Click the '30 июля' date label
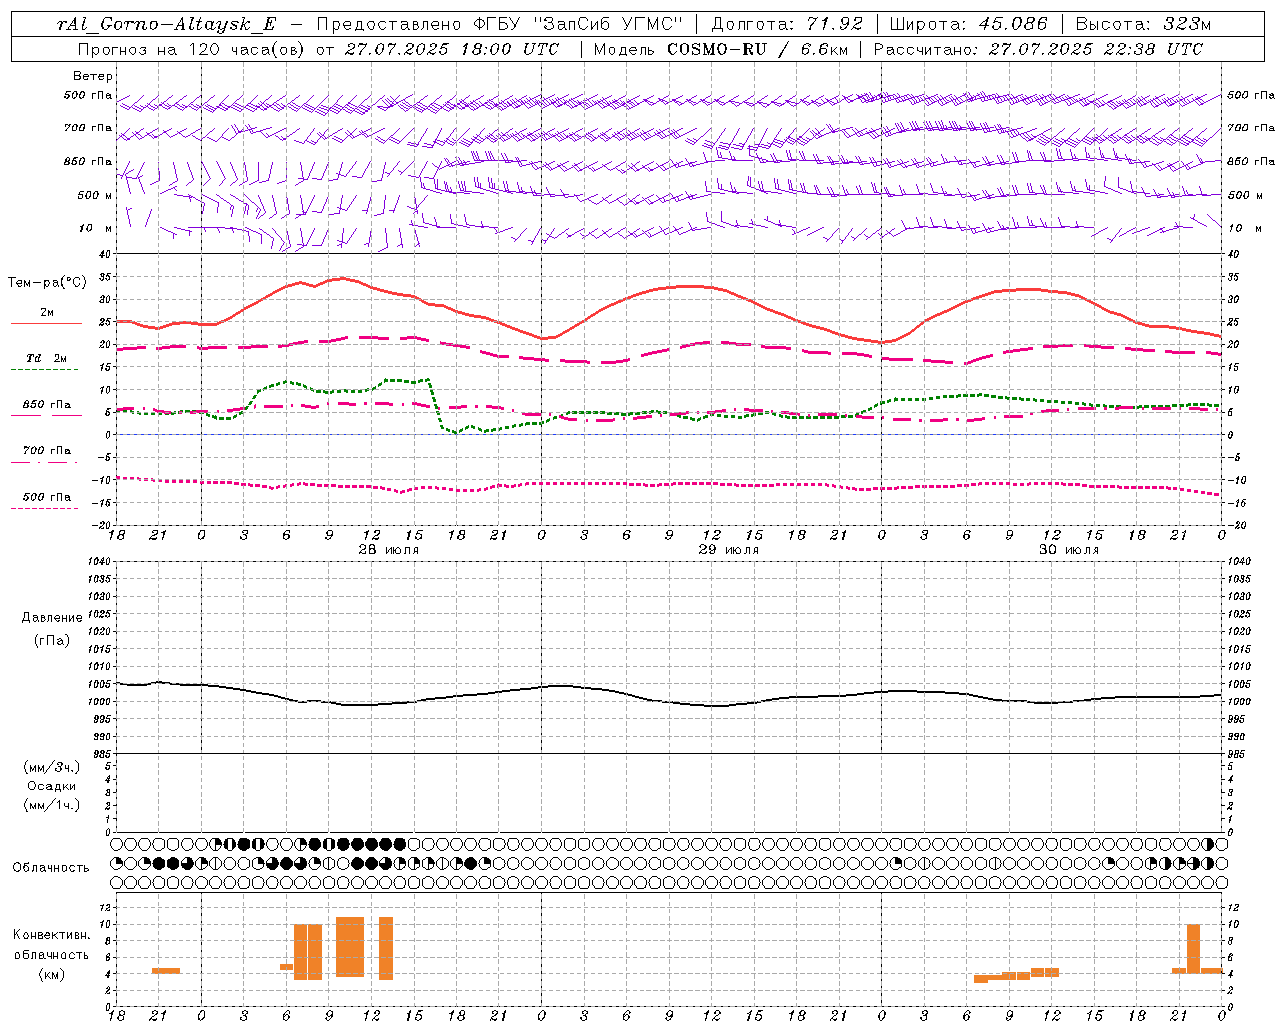This screenshot has height=1024, width=1280. click(x=1069, y=550)
